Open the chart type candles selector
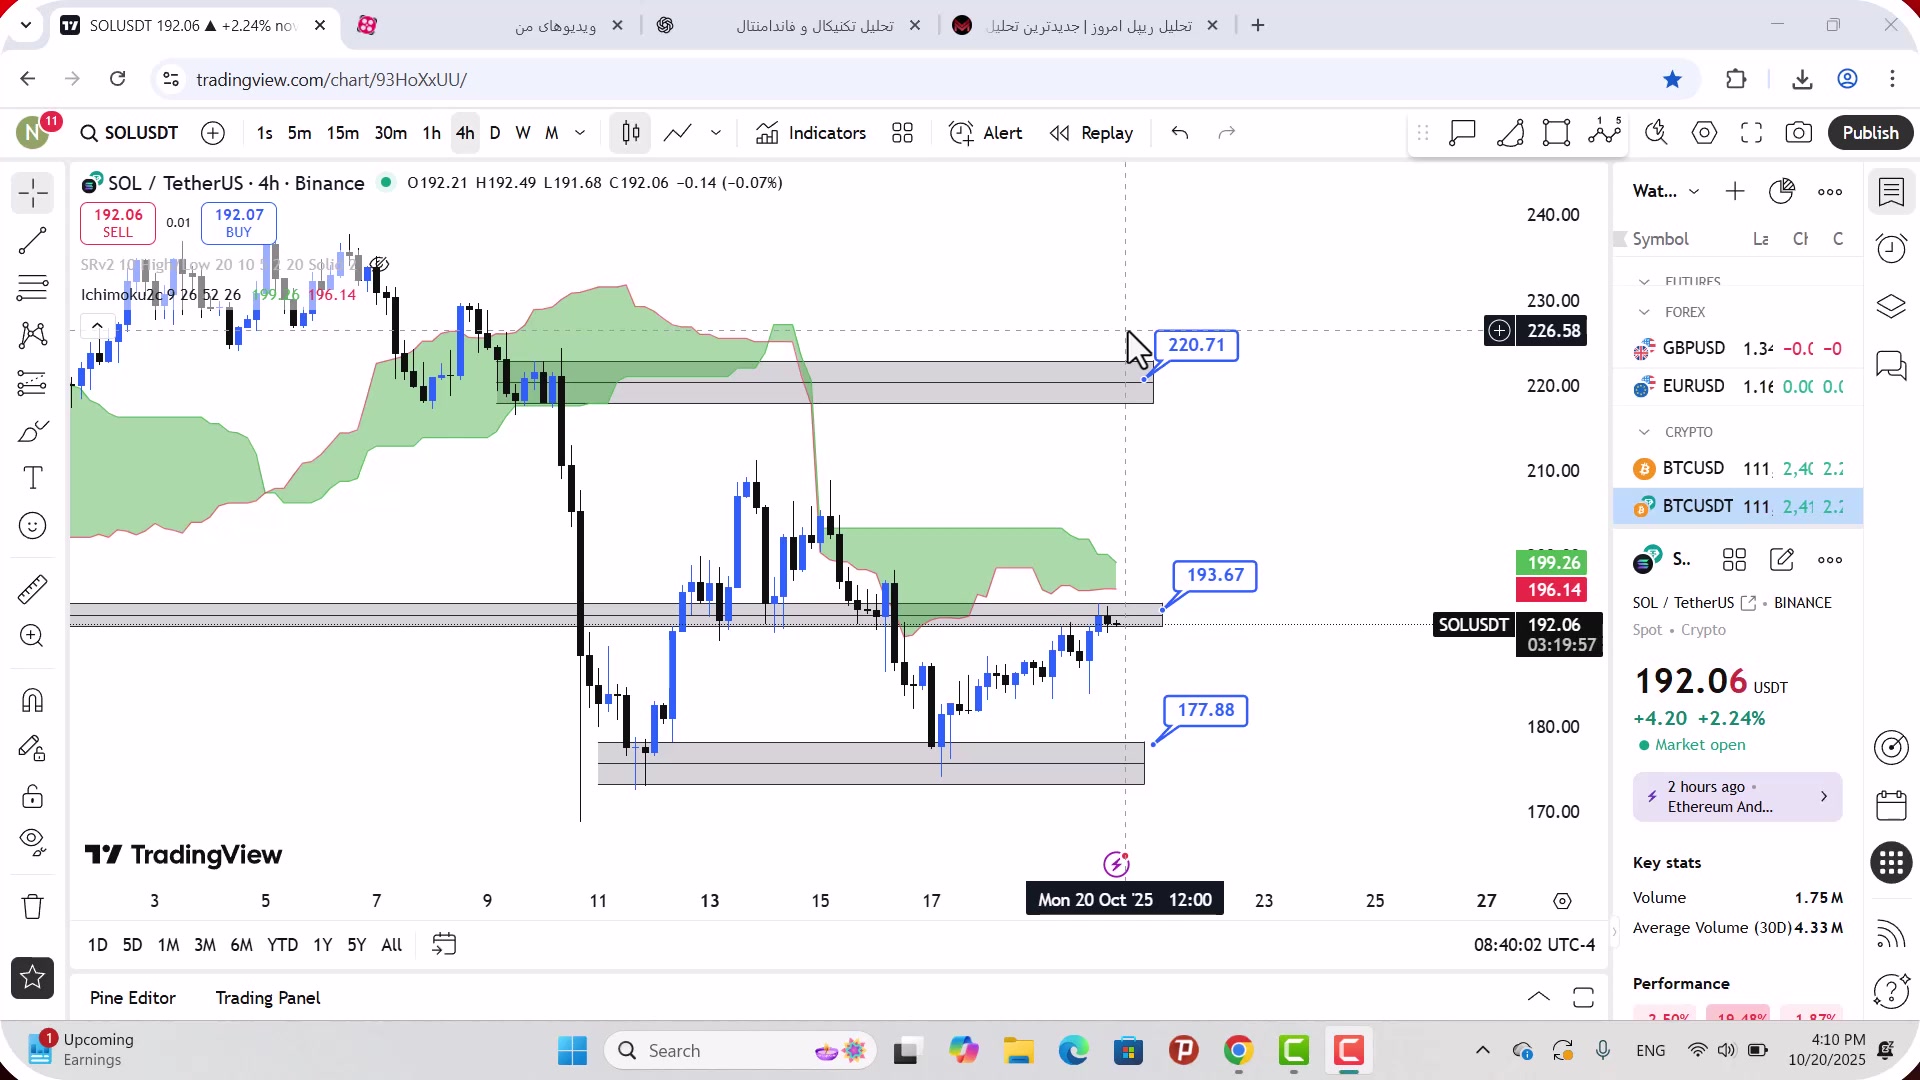The height and width of the screenshot is (1080, 1920). 630,133
